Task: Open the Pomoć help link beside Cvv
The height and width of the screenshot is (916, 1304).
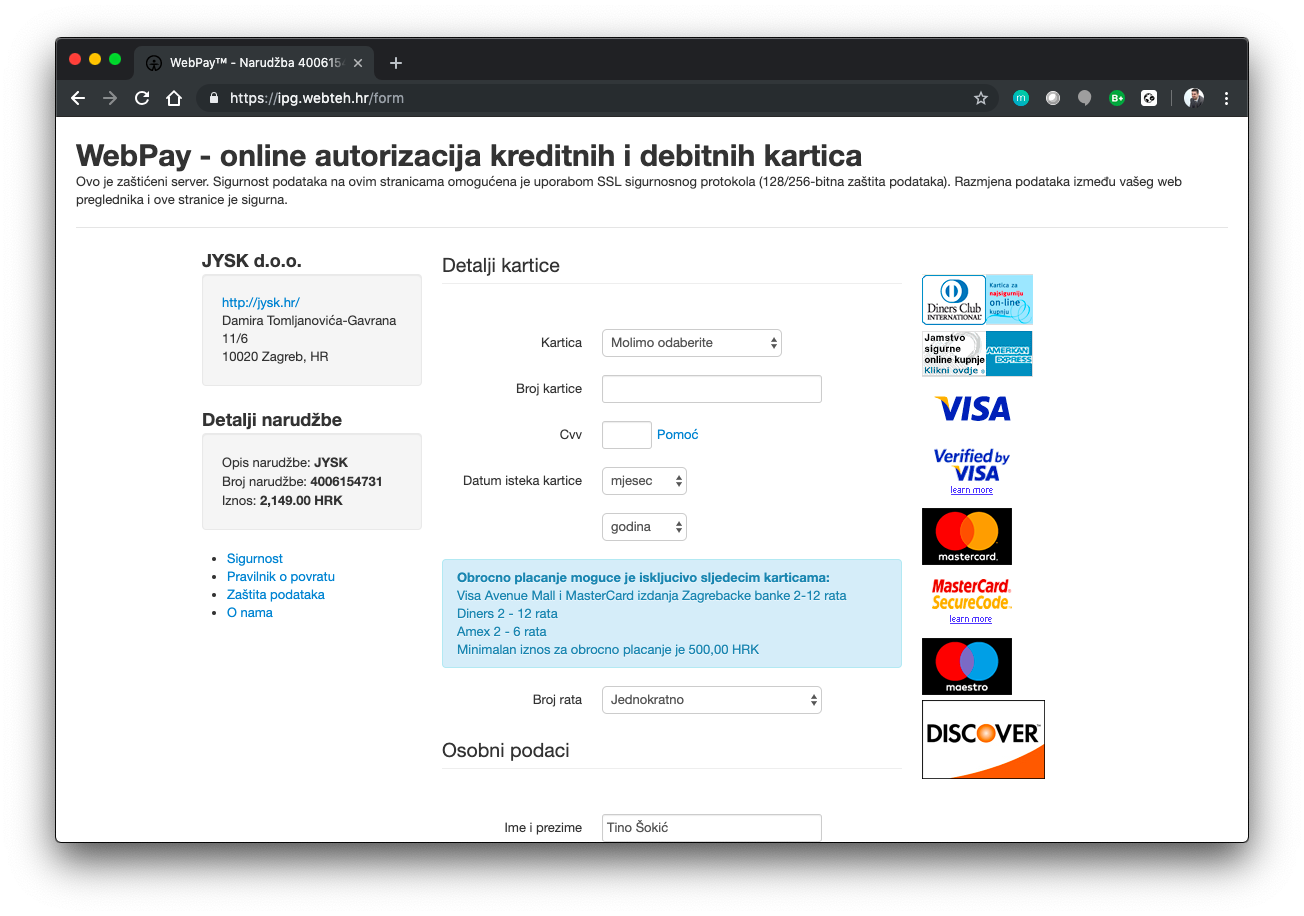Action: point(677,435)
